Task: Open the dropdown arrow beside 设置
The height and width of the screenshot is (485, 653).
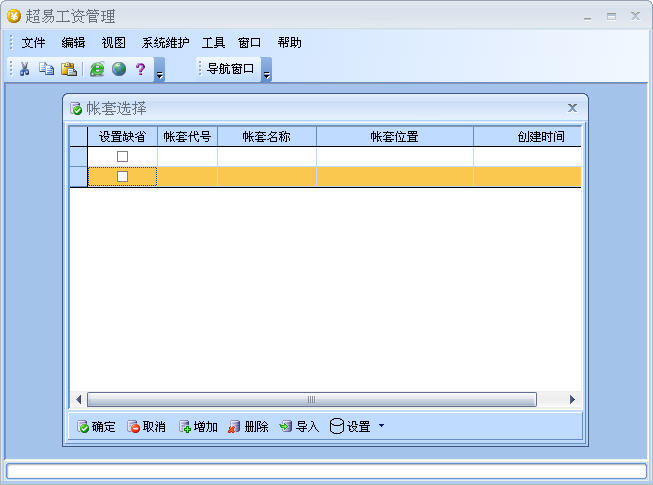Action: point(381,426)
